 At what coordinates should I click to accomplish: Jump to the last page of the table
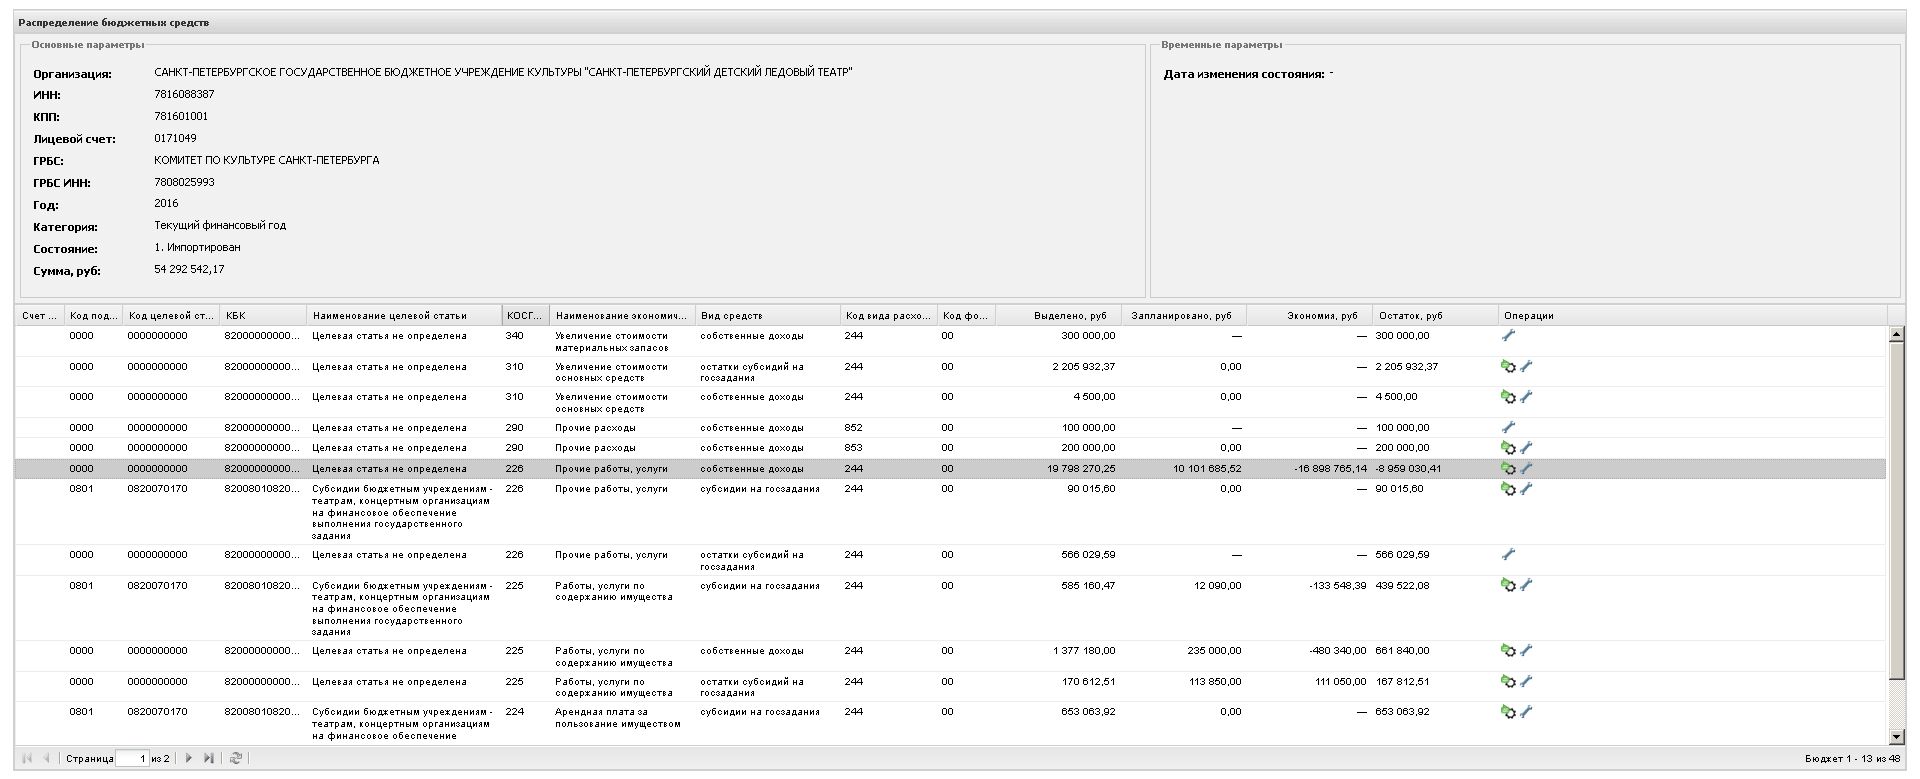208,758
